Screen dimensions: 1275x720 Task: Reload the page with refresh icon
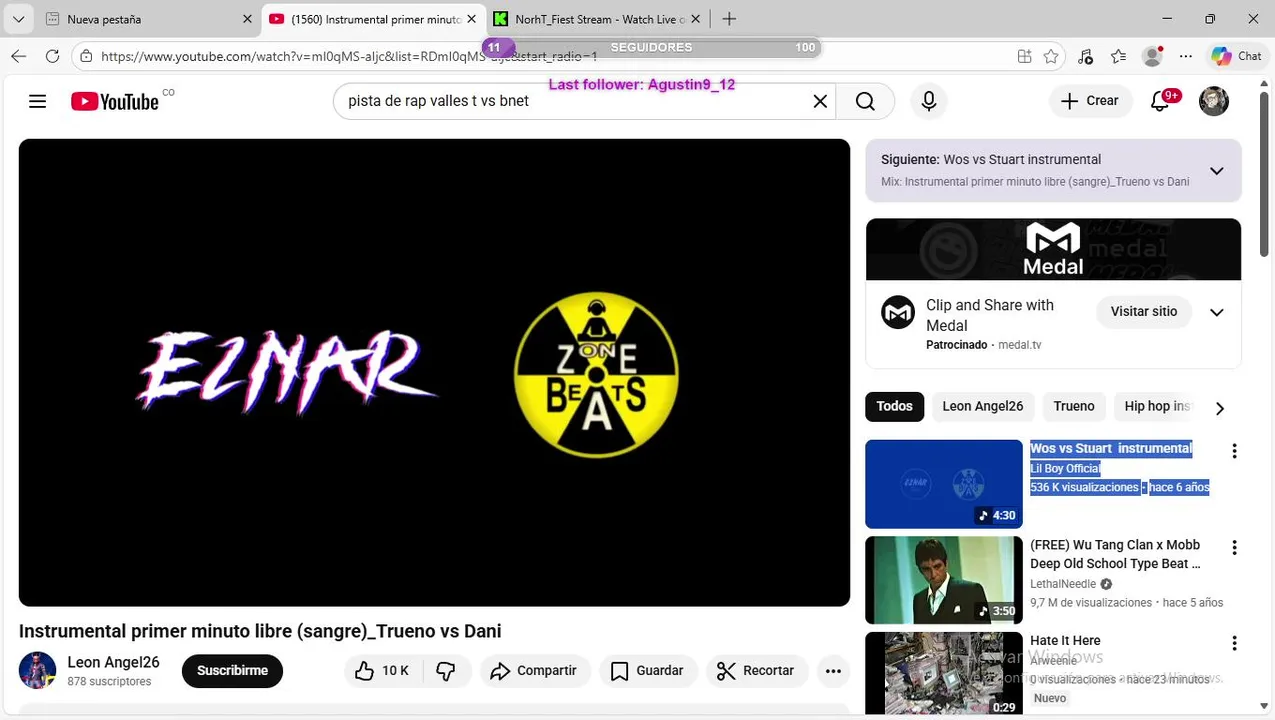(x=51, y=56)
